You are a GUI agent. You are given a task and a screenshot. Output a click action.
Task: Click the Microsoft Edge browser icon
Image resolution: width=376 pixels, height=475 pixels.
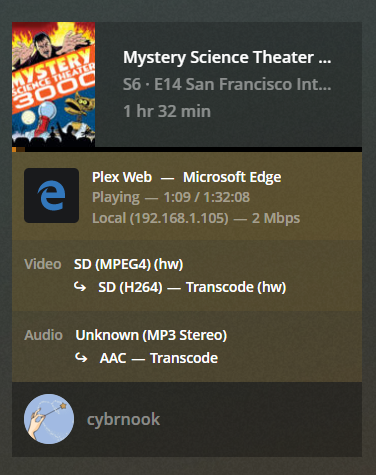pyautogui.click(x=51, y=195)
